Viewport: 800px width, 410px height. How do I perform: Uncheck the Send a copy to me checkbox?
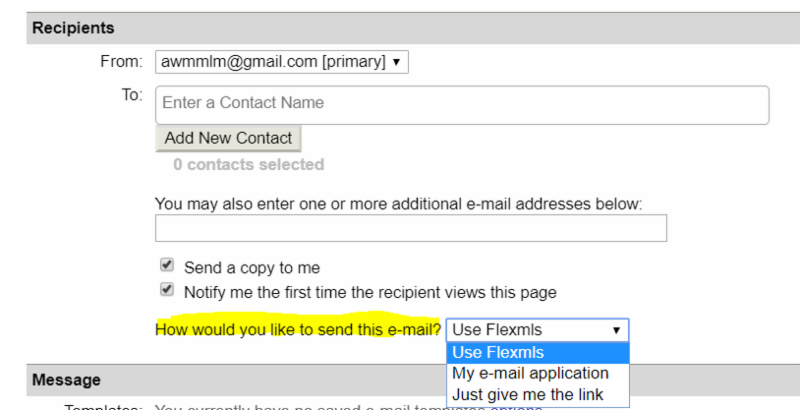click(x=167, y=267)
